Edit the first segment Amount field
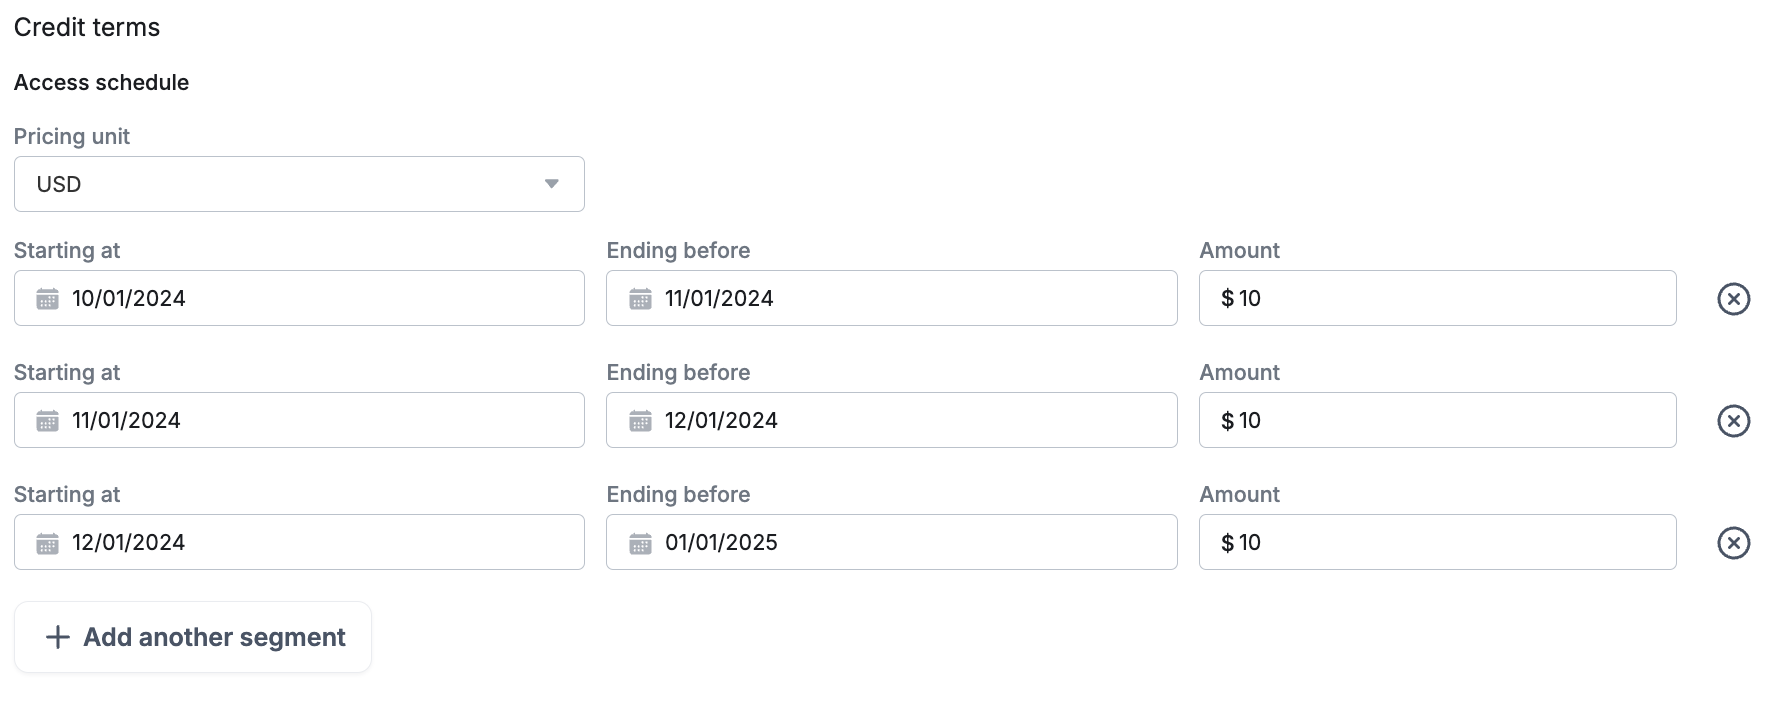Viewport: 1786px width, 708px height. pyautogui.click(x=1437, y=298)
